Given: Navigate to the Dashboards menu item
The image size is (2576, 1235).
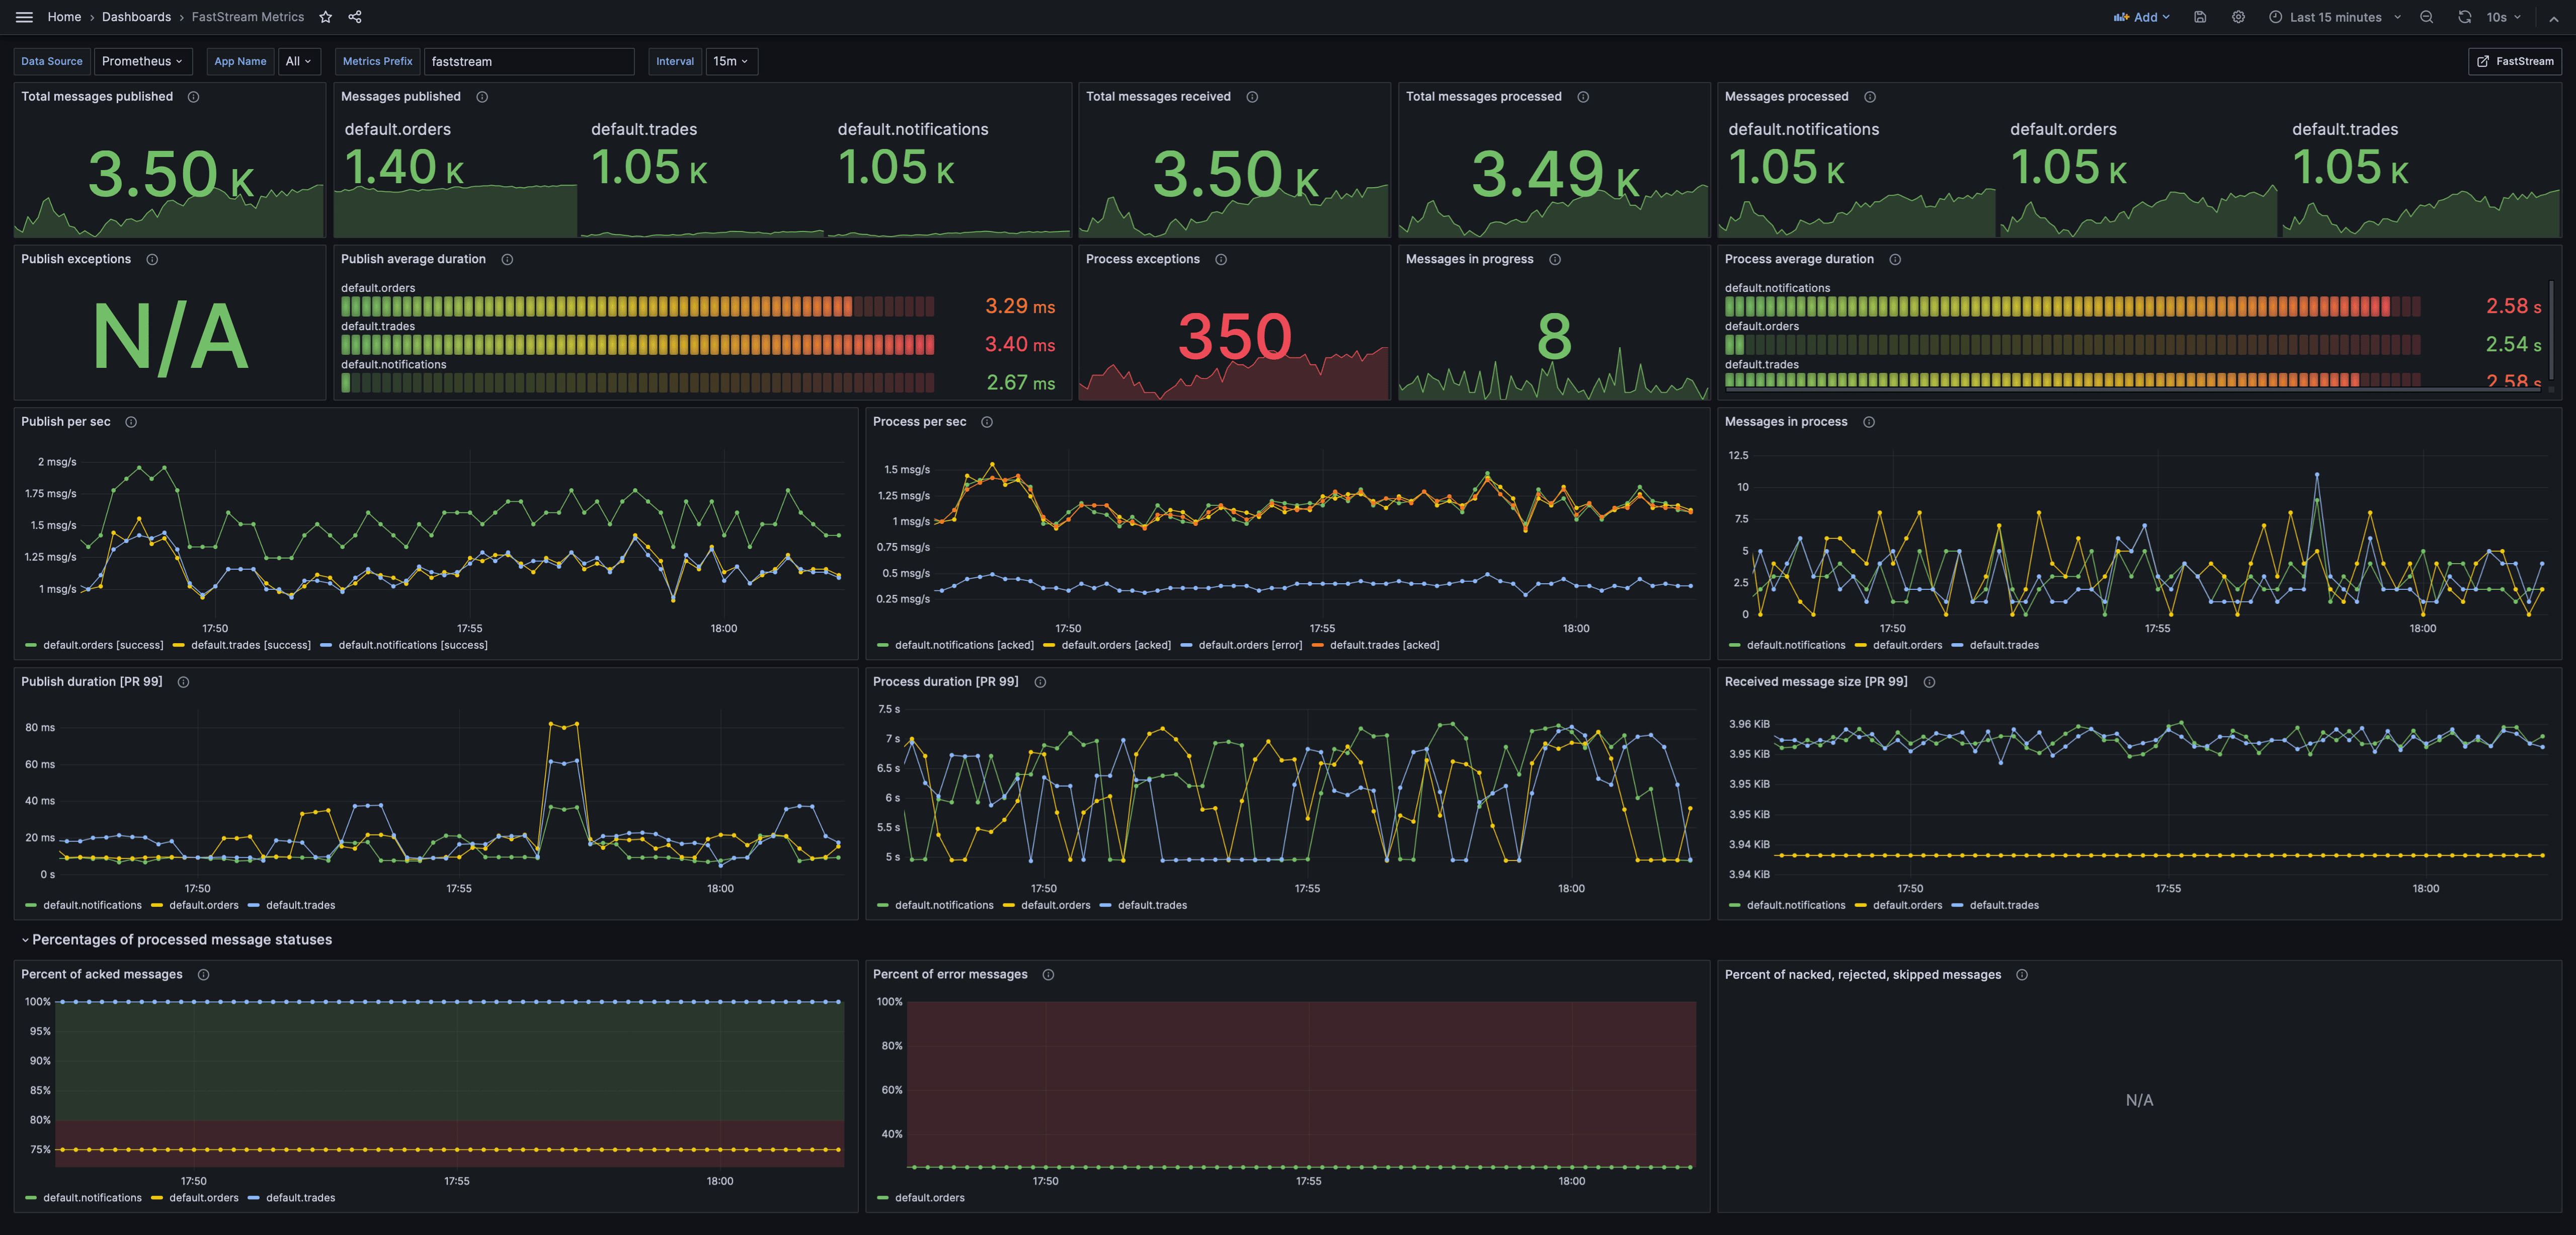Looking at the screenshot, I should click(136, 17).
